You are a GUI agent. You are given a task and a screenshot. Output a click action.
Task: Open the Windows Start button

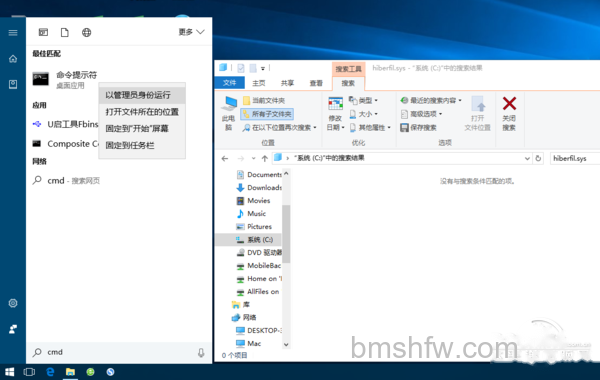(x=10, y=372)
